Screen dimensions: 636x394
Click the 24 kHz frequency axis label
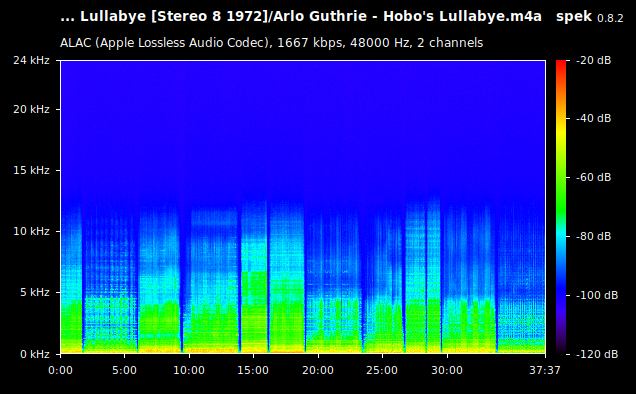pyautogui.click(x=31, y=60)
